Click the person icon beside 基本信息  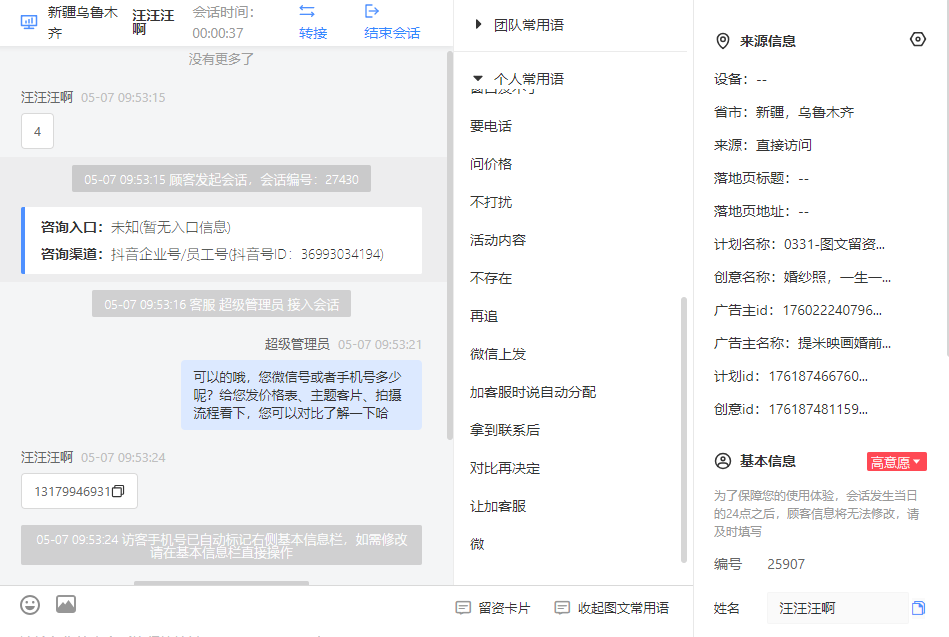tap(723, 461)
